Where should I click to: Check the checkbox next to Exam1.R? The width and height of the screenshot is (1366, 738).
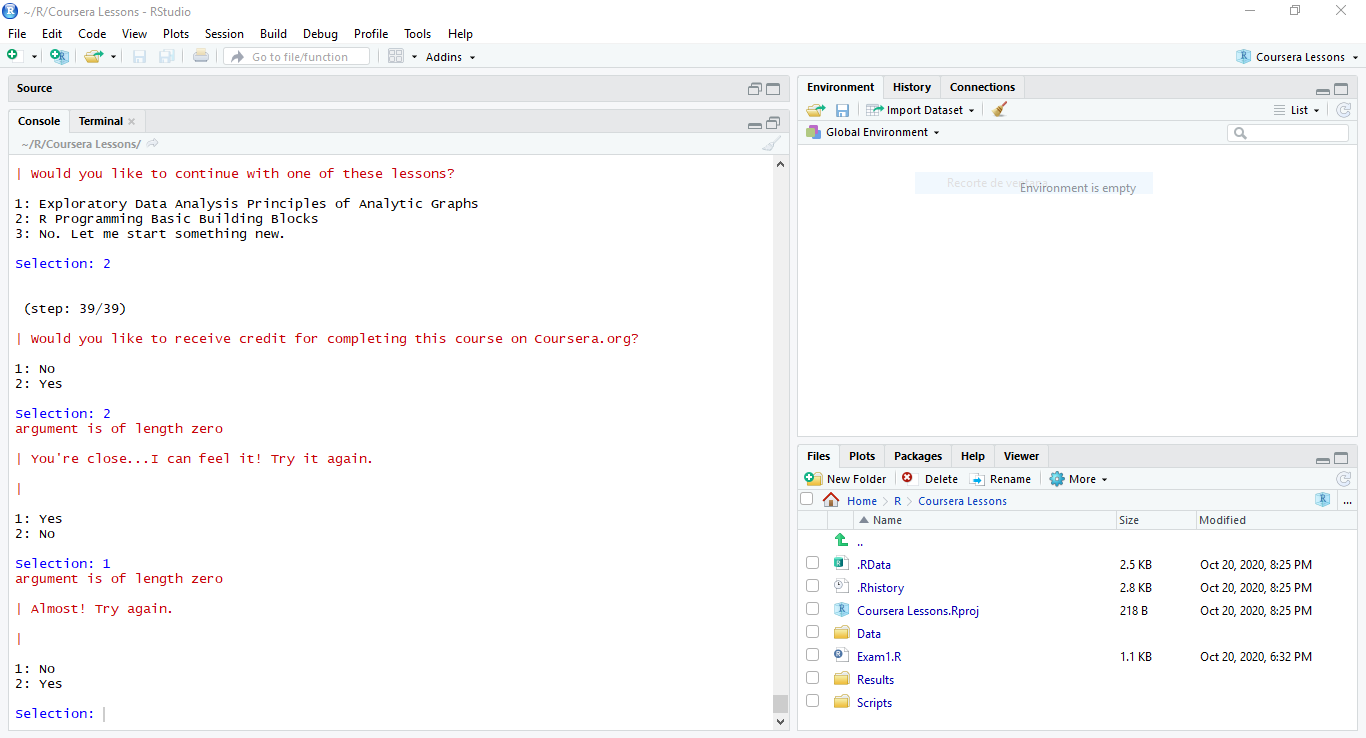[x=812, y=654]
